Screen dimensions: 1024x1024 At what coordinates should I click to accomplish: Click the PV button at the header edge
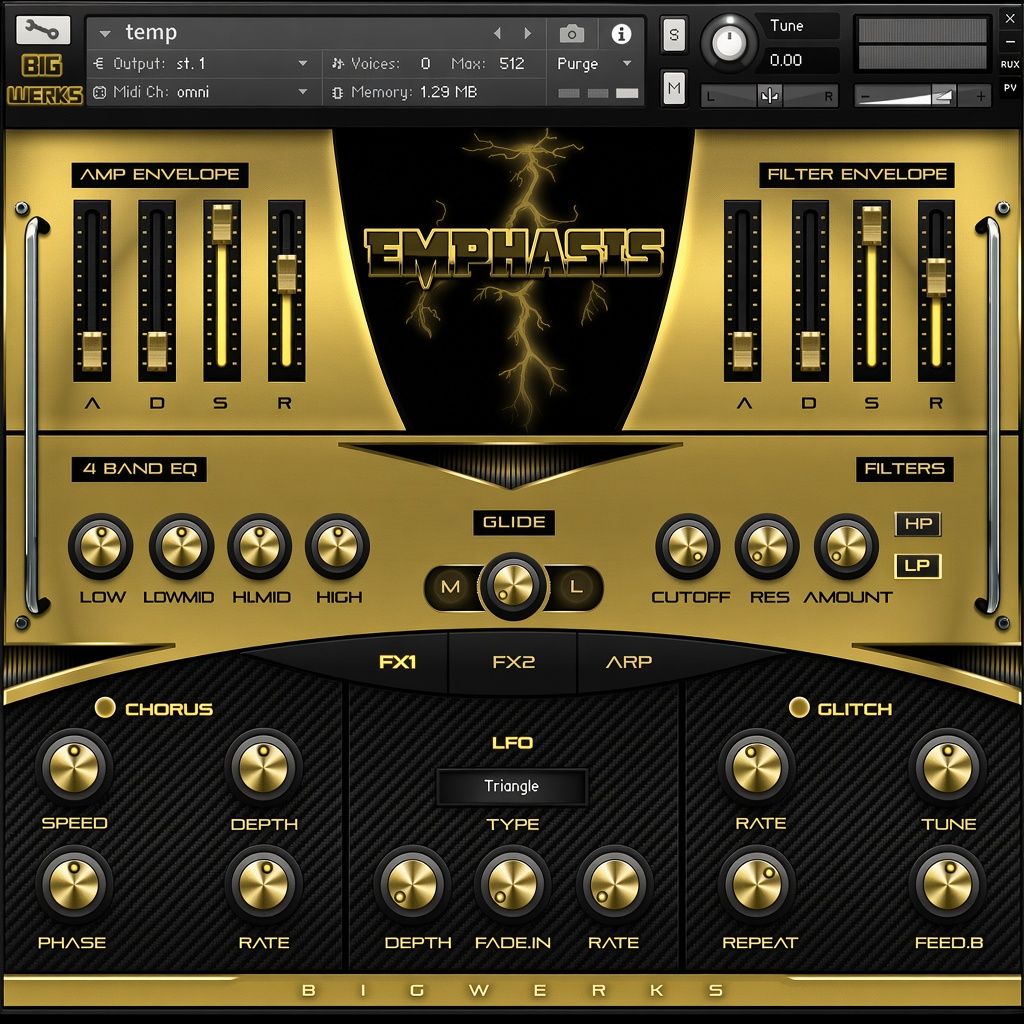tap(1010, 87)
